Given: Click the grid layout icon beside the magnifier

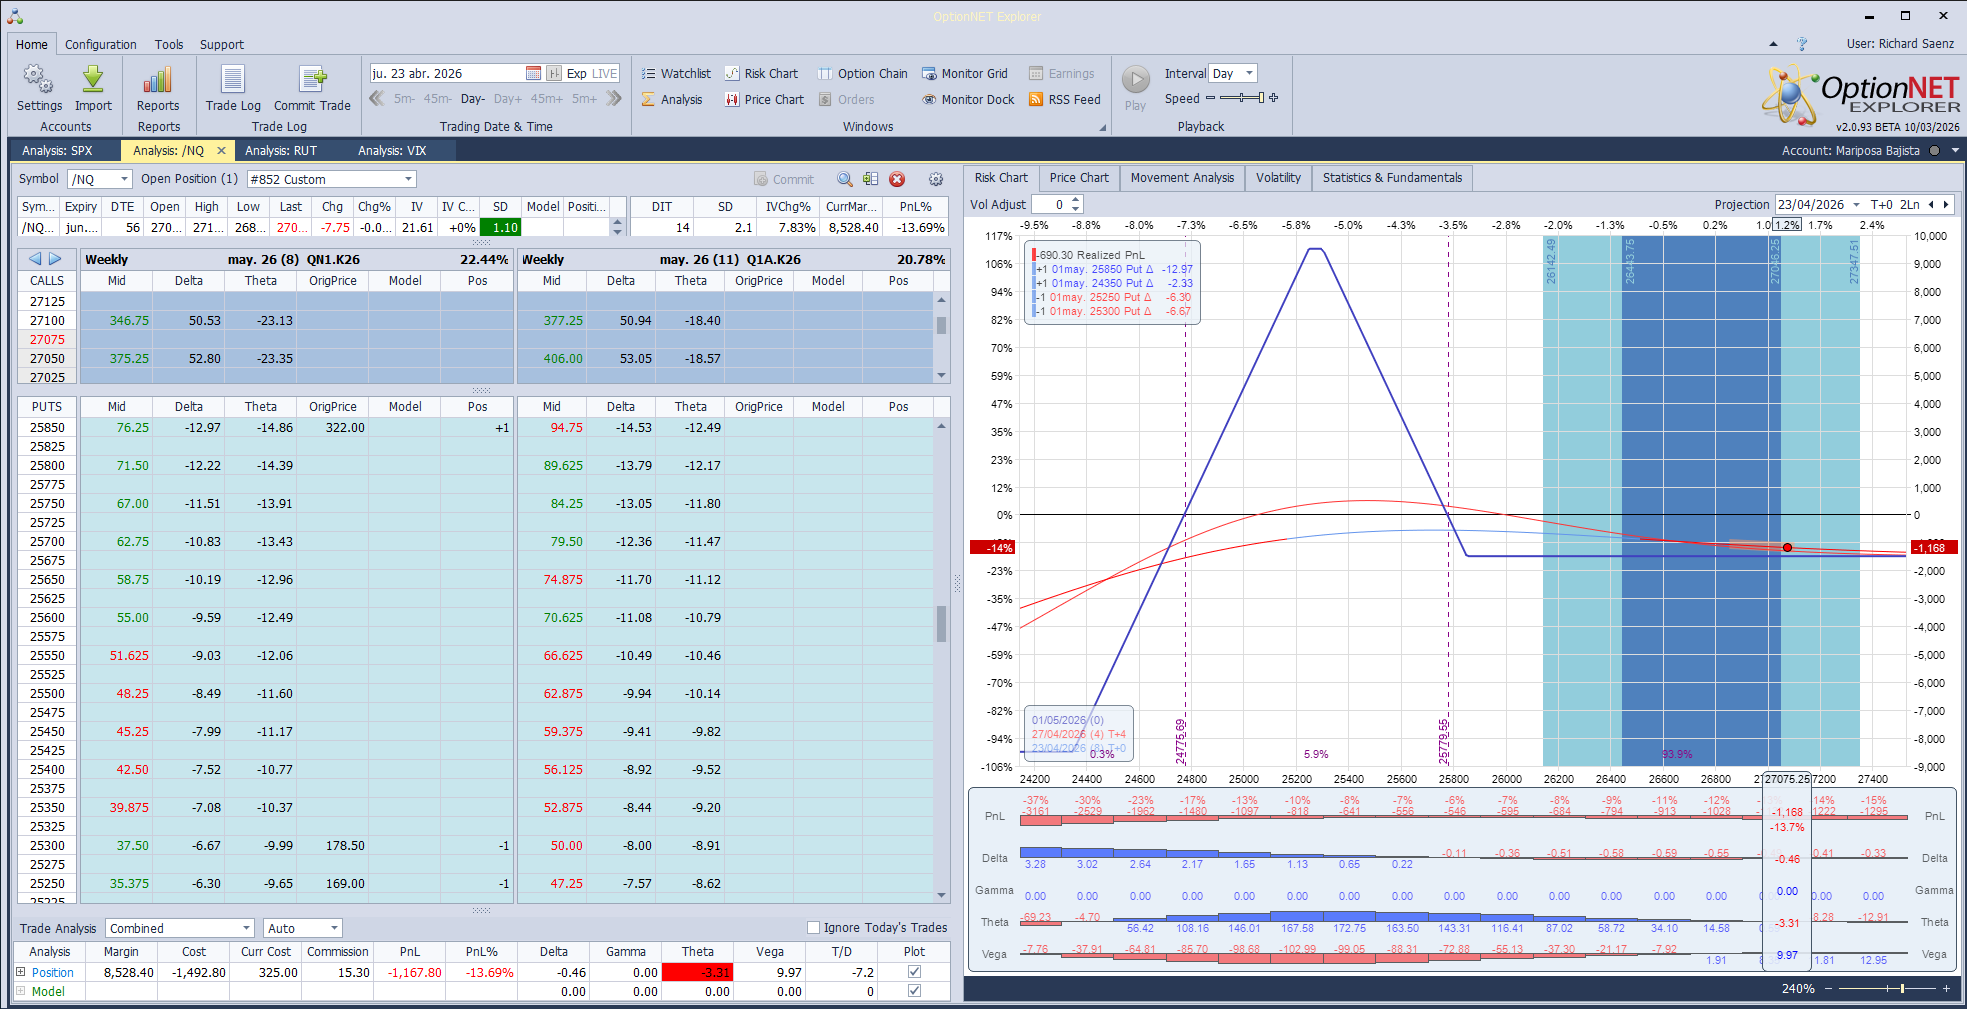Looking at the screenshot, I should (871, 179).
